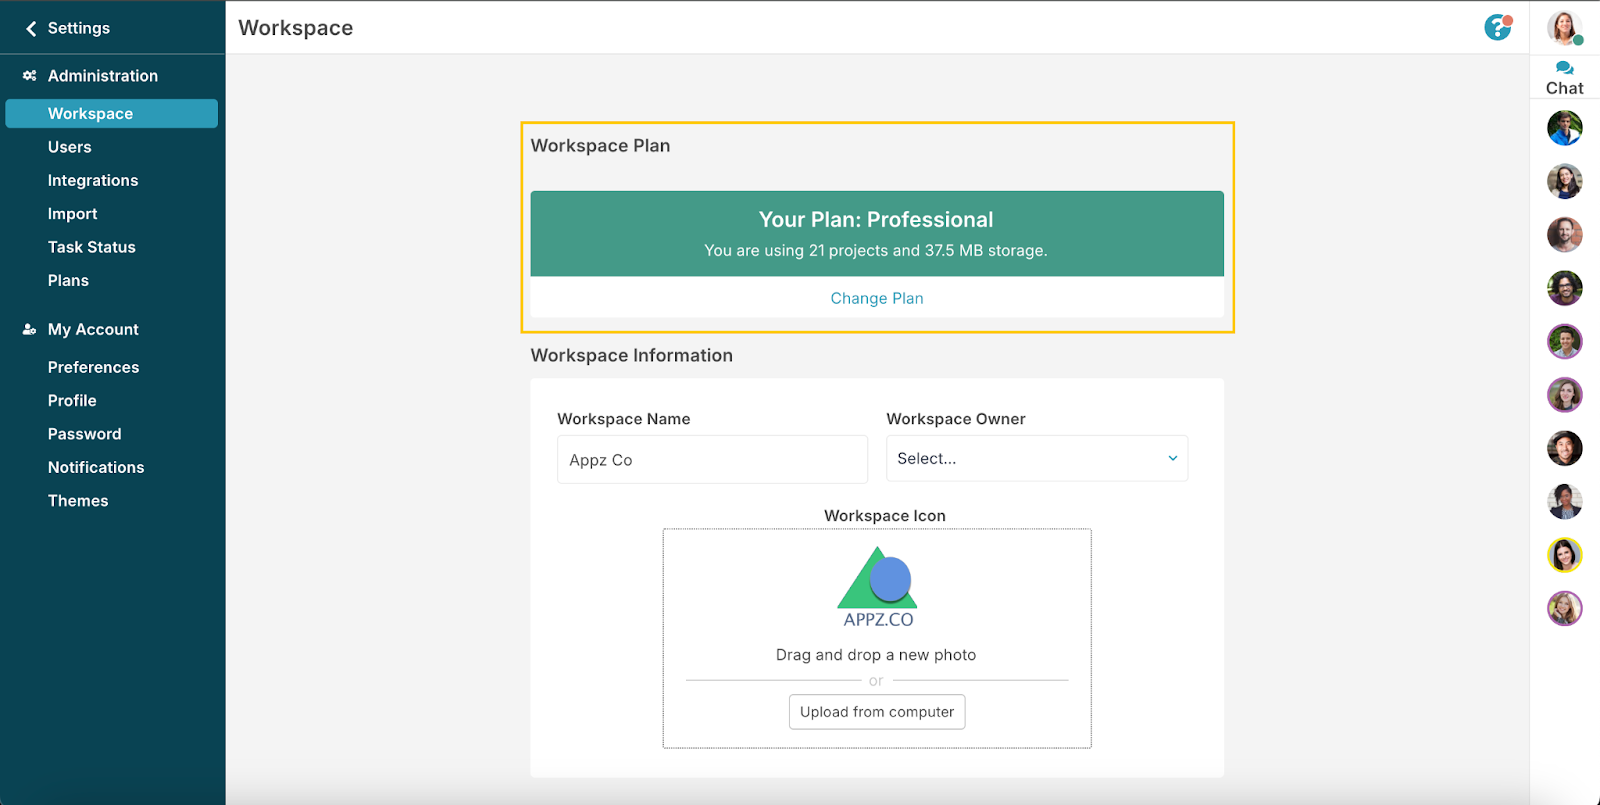Open your profile avatar at top right
The height and width of the screenshot is (805, 1600).
pos(1564,27)
